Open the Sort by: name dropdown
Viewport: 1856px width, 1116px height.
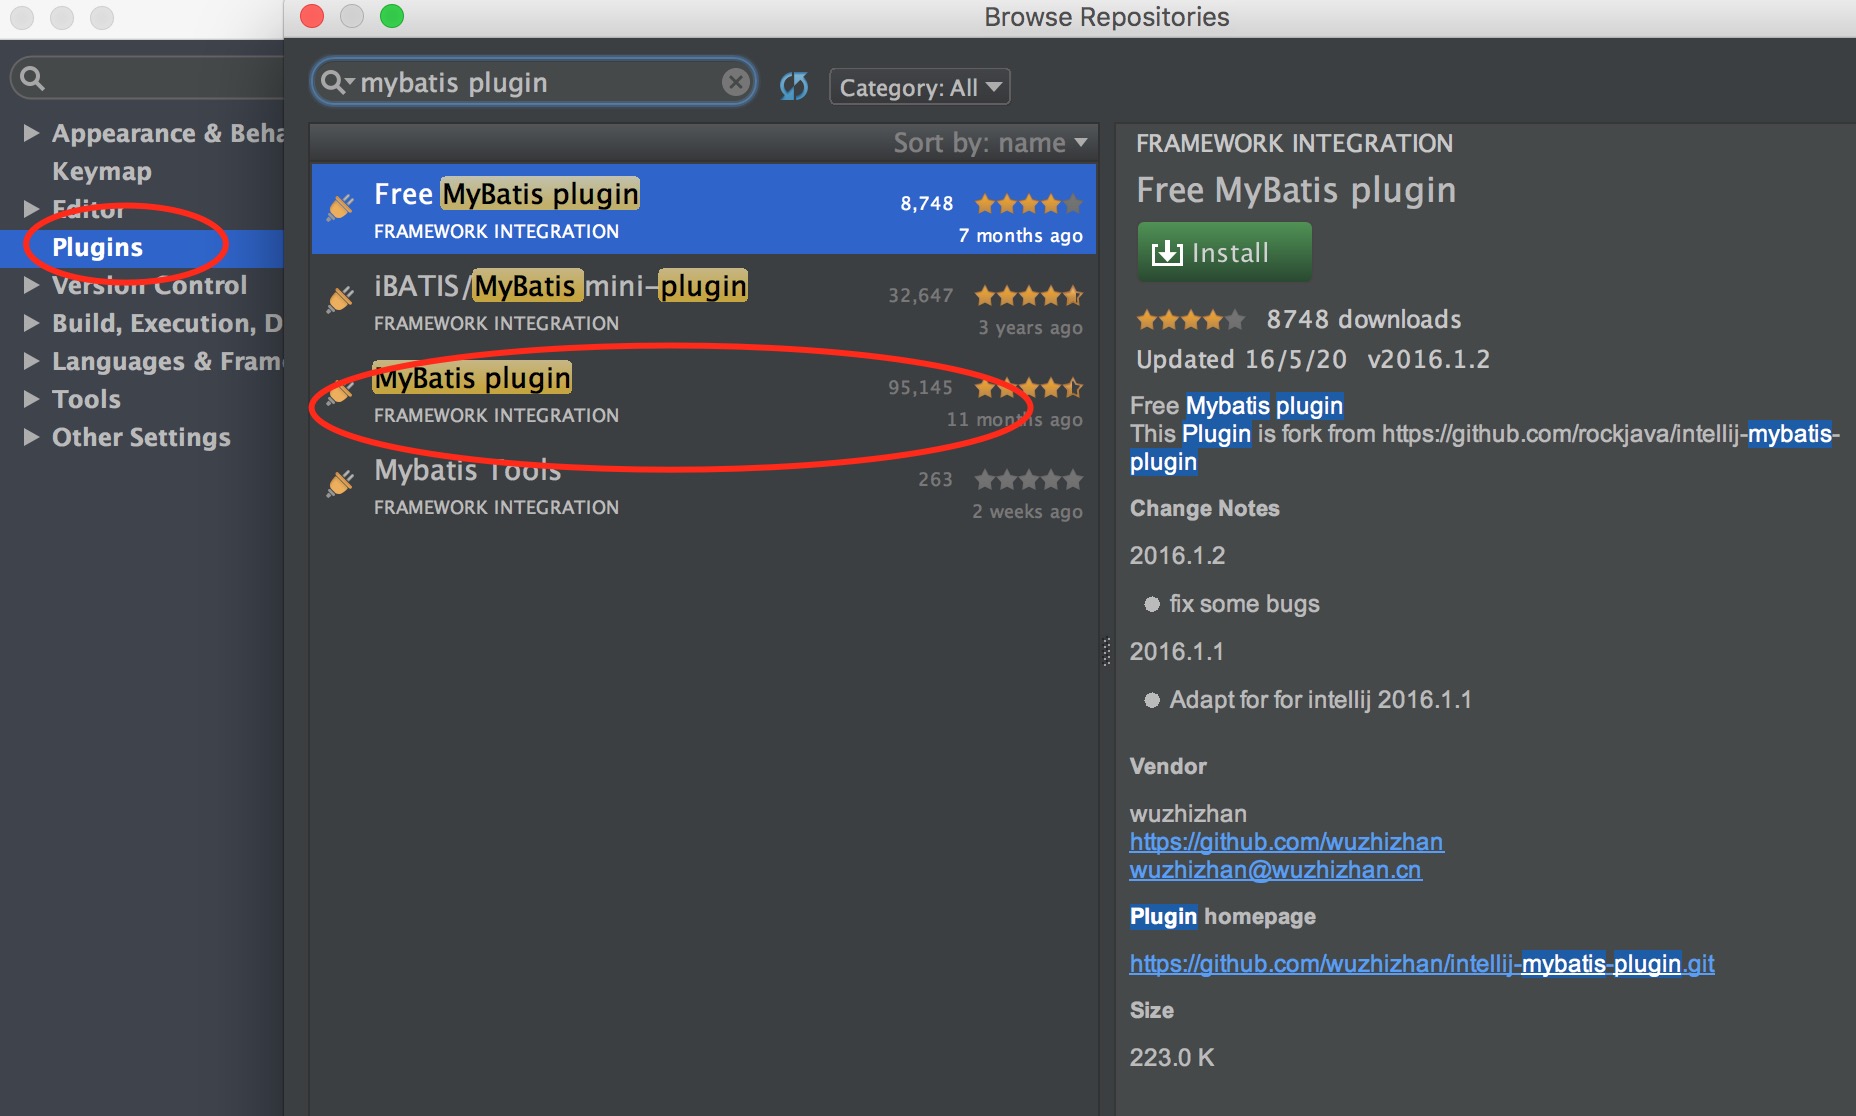(x=990, y=143)
